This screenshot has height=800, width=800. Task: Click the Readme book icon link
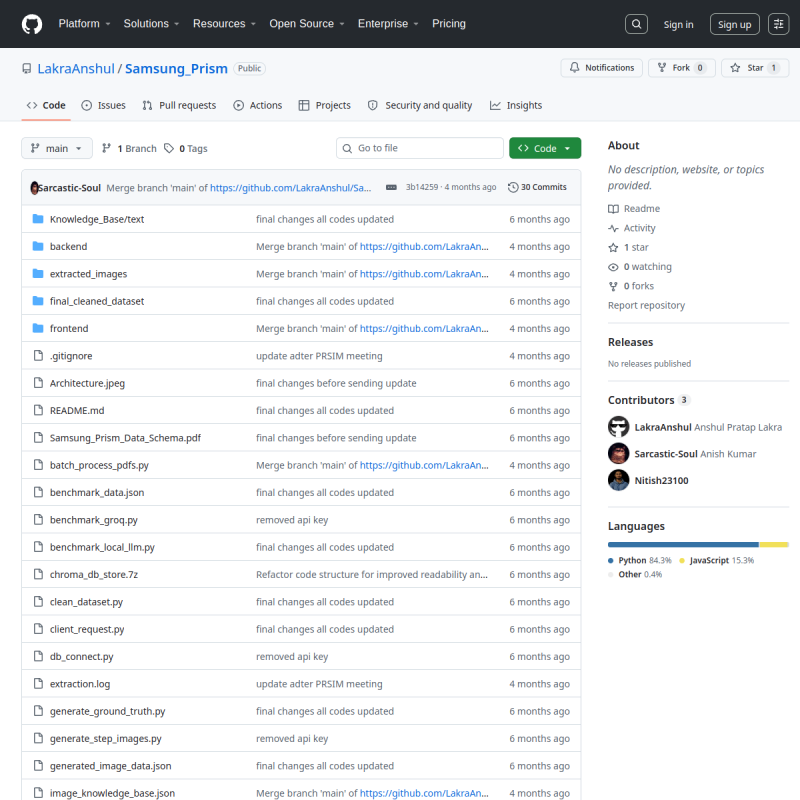point(634,209)
